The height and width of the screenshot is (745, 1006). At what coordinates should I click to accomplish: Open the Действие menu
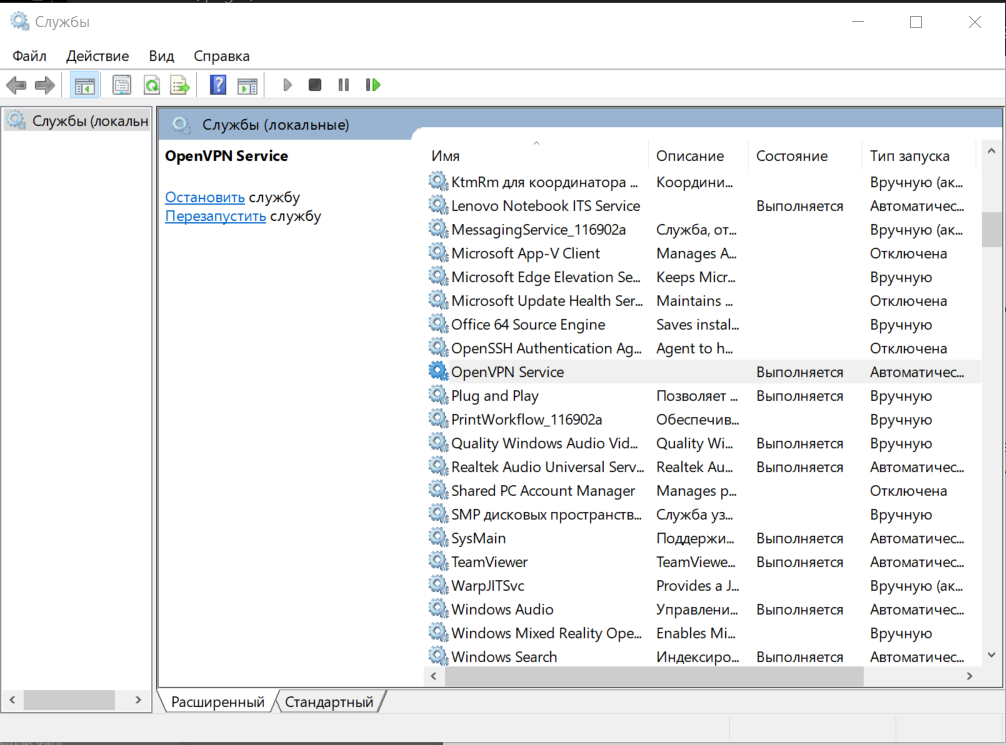(x=97, y=56)
